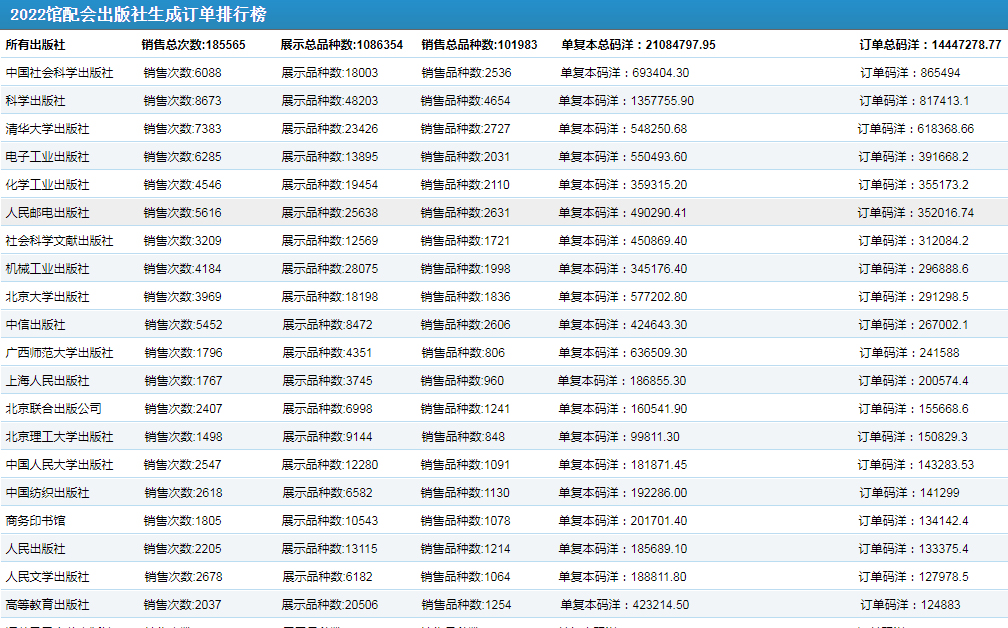Open 机械工业出版社 publisher entry

(x=47, y=269)
